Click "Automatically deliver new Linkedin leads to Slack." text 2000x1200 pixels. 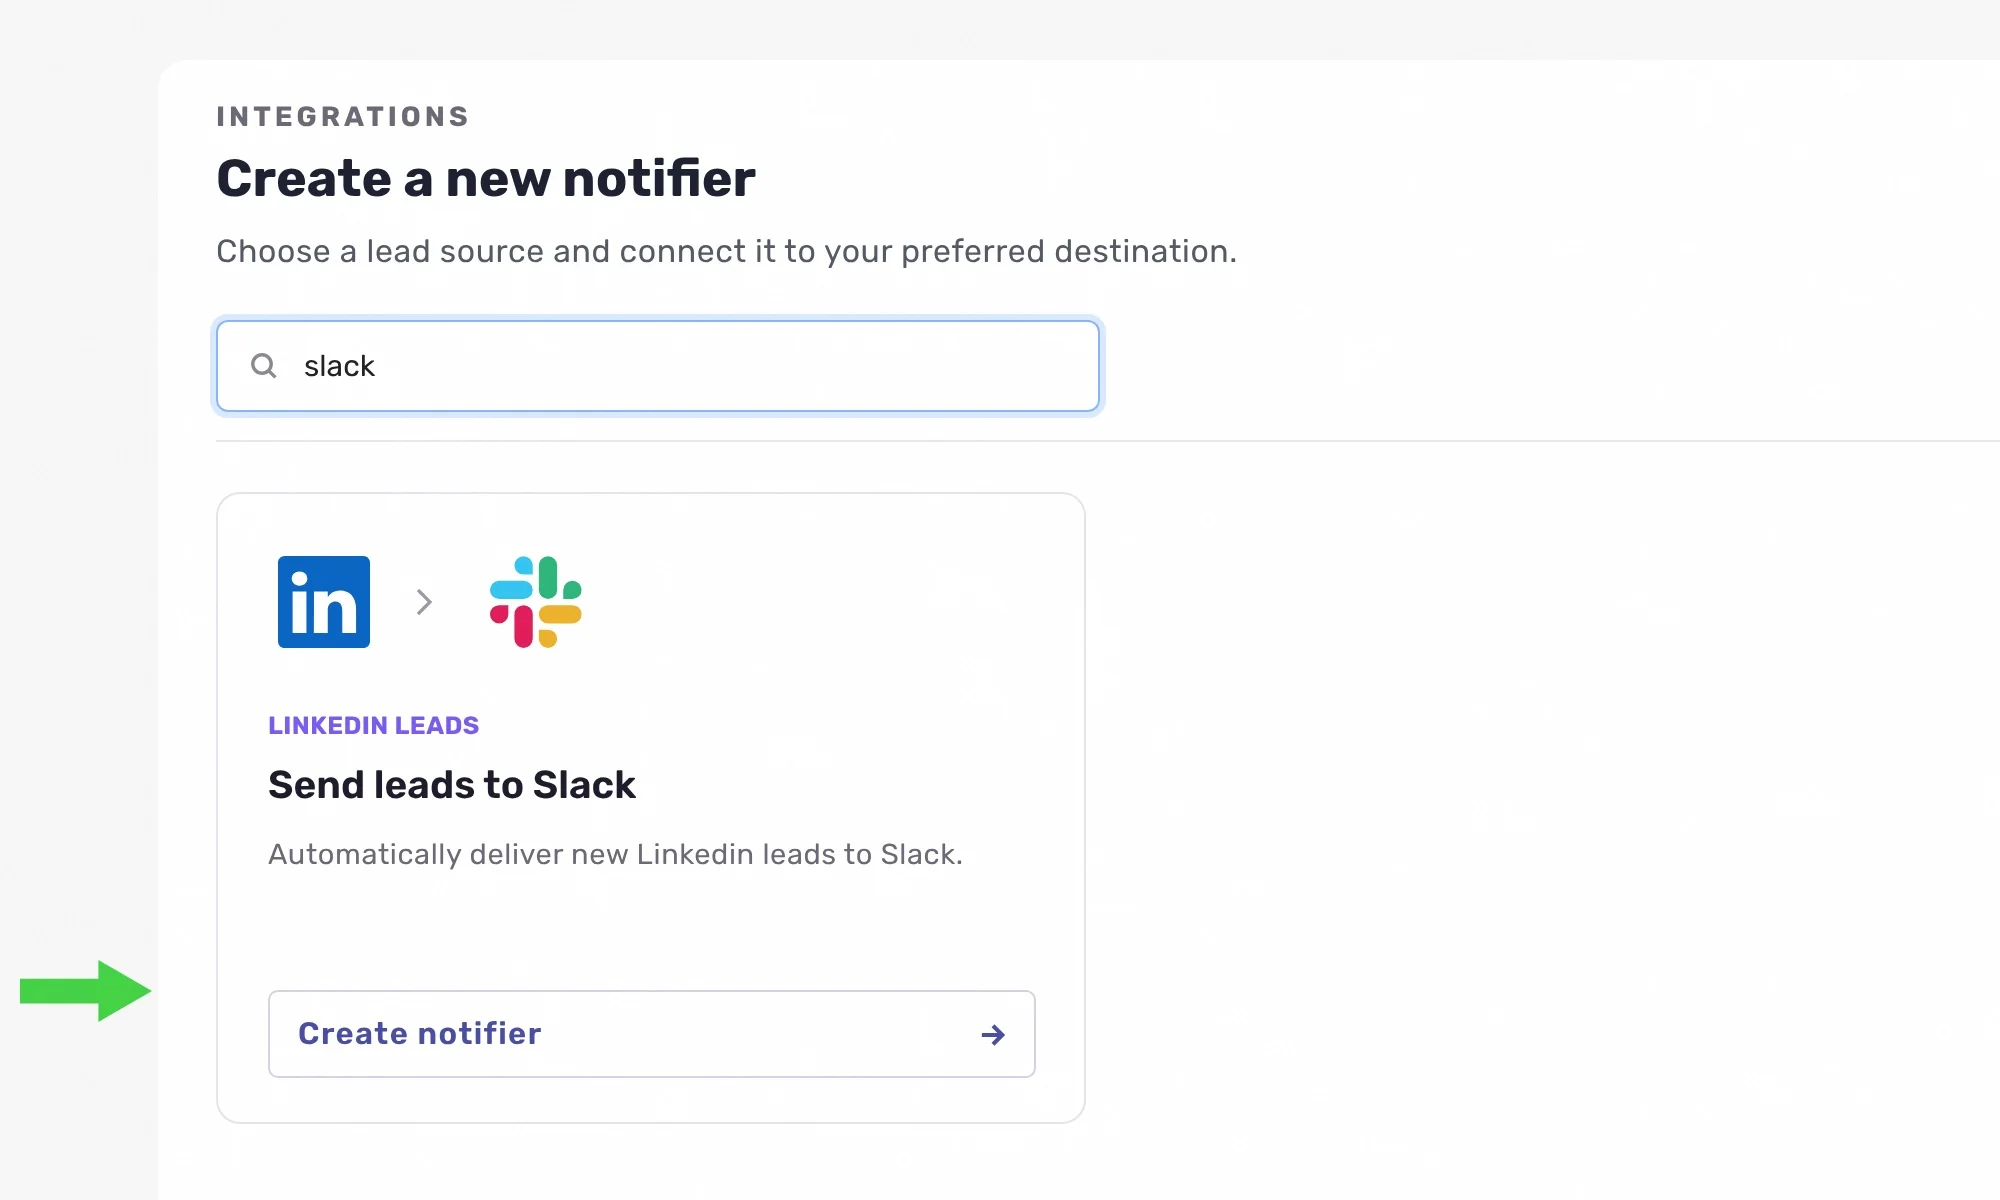[x=615, y=854]
